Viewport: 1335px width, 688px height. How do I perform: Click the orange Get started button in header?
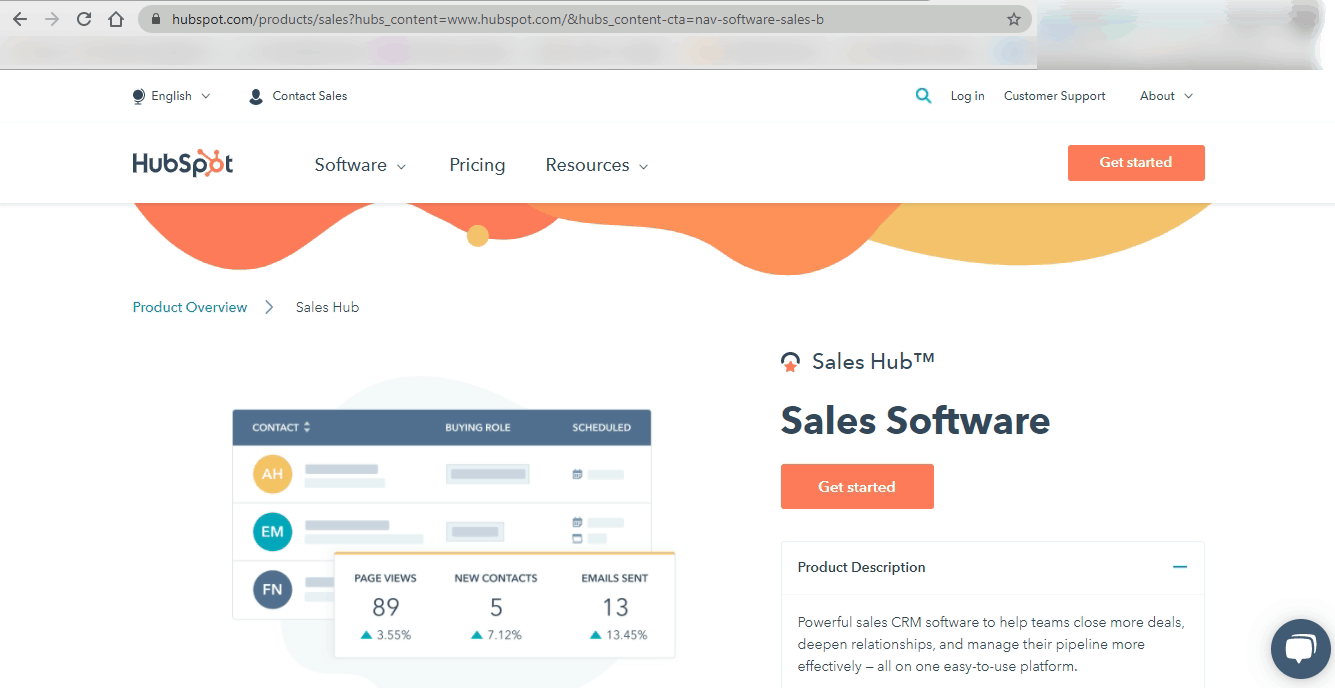[x=1136, y=162]
